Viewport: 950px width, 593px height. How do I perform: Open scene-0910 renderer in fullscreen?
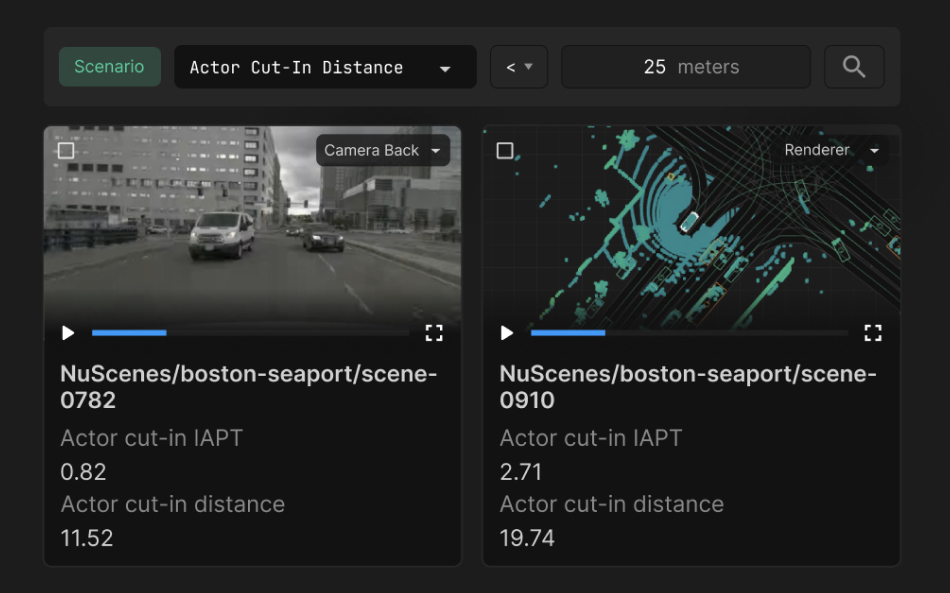pos(873,333)
